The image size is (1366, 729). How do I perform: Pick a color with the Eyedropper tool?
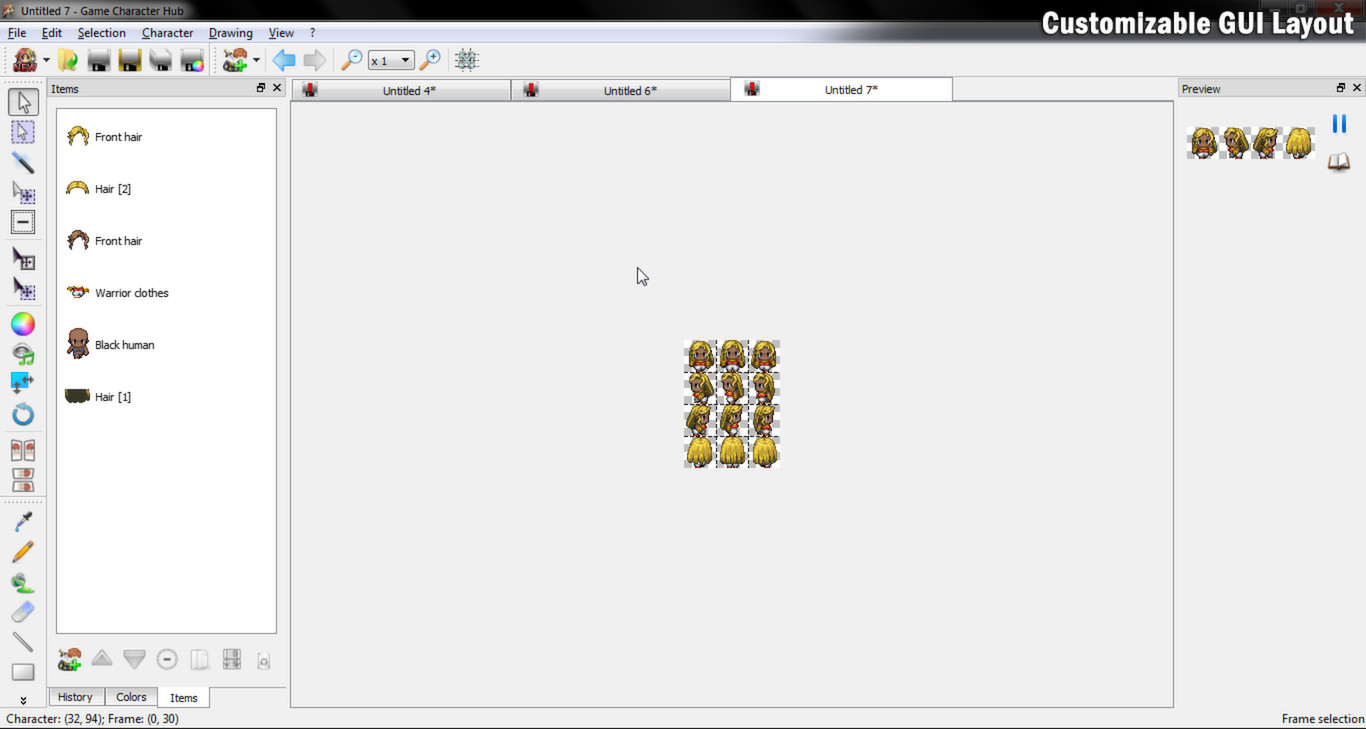pyautogui.click(x=23, y=520)
